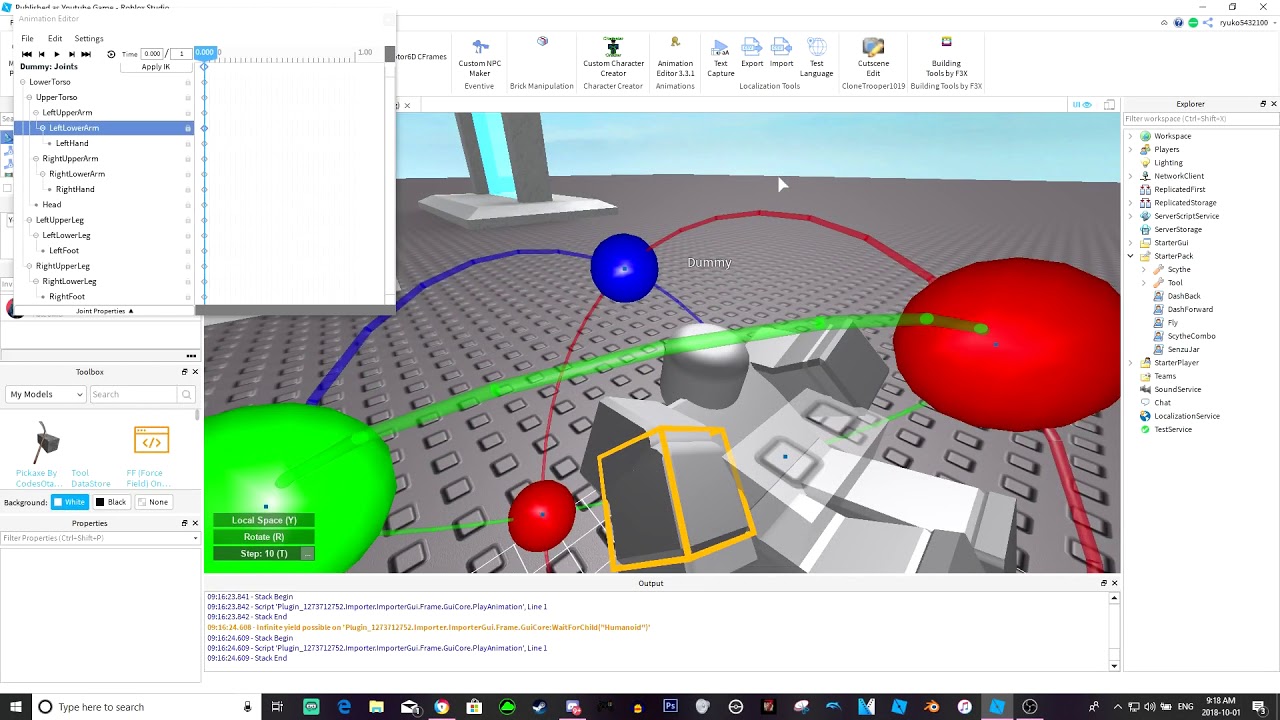Open Photoshop from the taskbar
The image size is (1280, 720).
click(x=670, y=707)
